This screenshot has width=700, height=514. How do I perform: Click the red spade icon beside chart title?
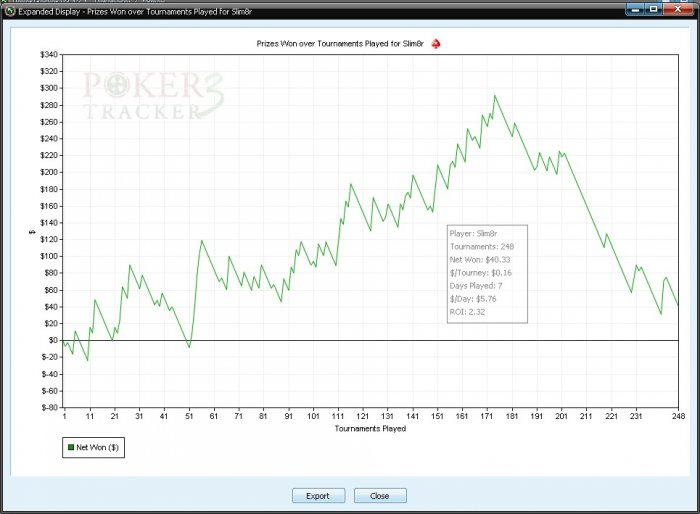(x=436, y=44)
